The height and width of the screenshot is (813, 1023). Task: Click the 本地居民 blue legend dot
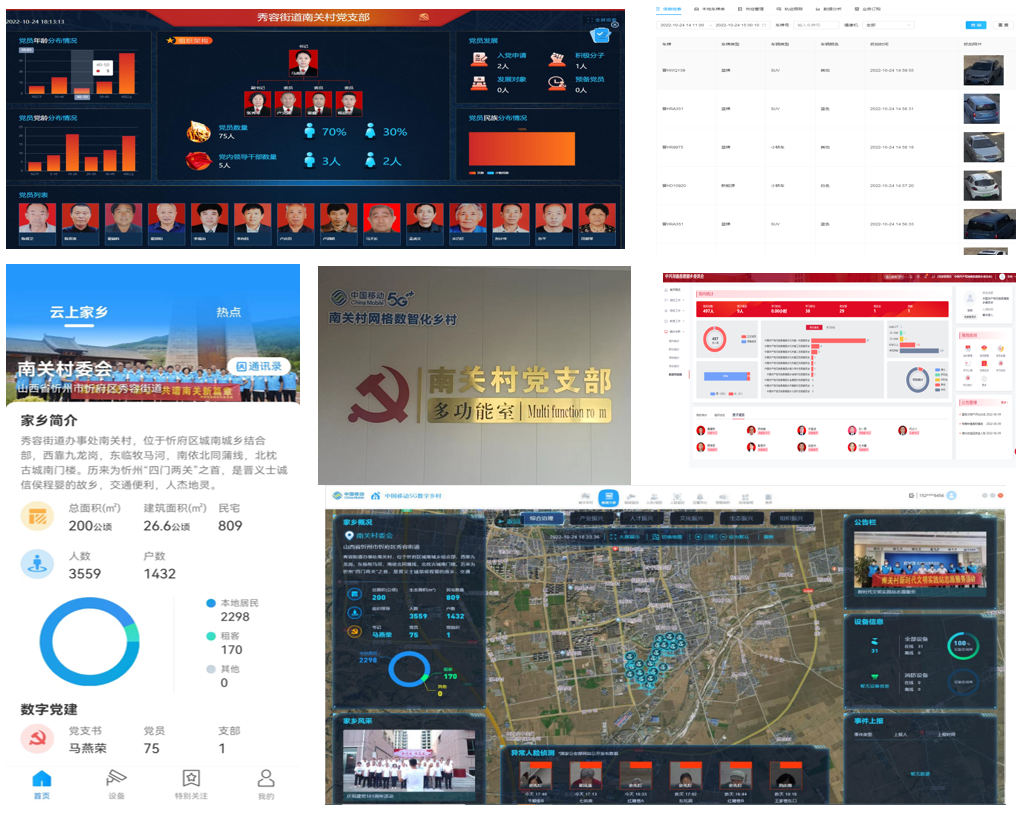tap(210, 603)
